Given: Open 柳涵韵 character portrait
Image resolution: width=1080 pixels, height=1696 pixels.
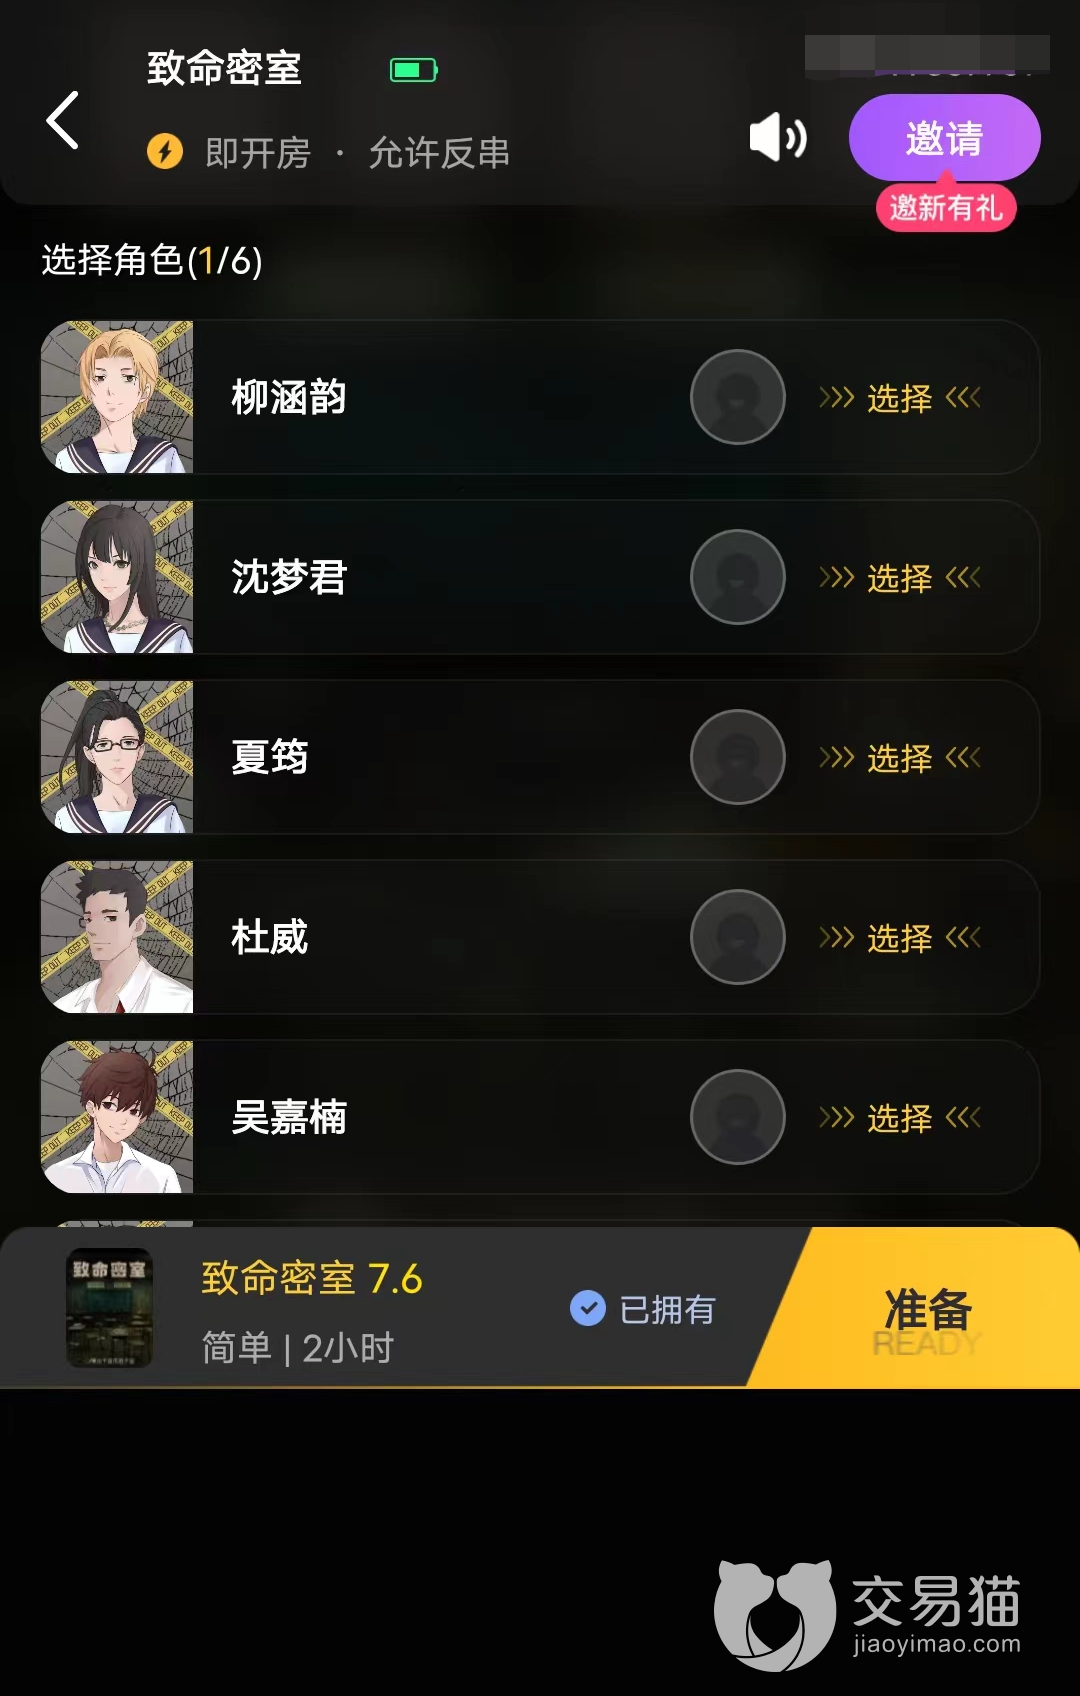Looking at the screenshot, I should [x=117, y=397].
